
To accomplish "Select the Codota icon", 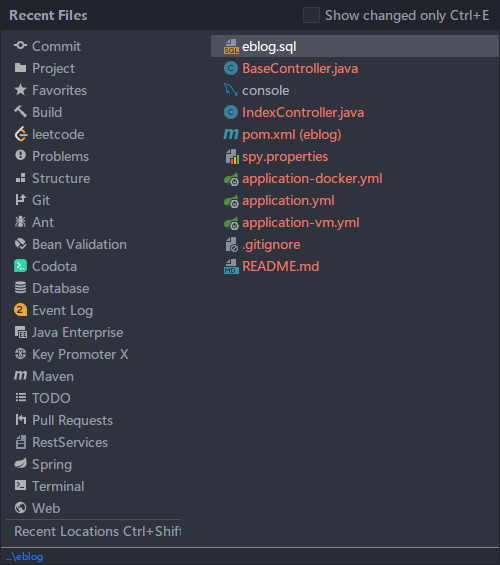I will tap(21, 266).
